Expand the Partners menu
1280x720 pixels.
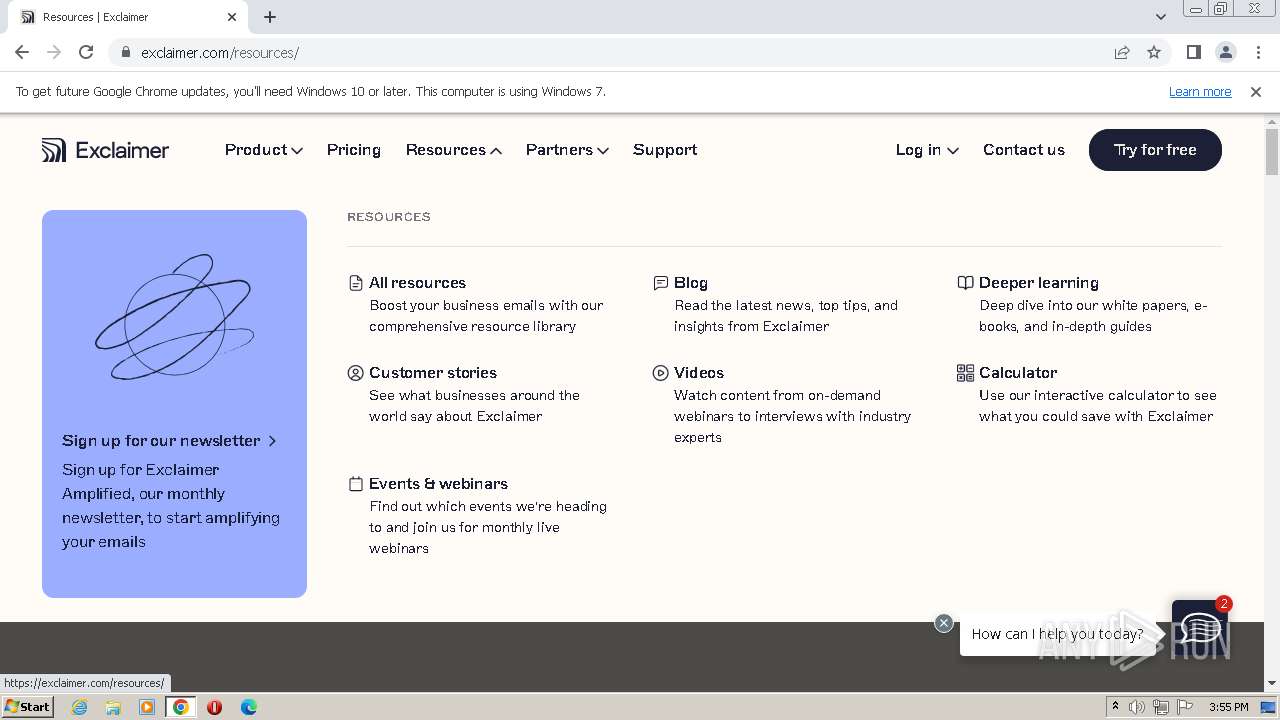point(567,150)
